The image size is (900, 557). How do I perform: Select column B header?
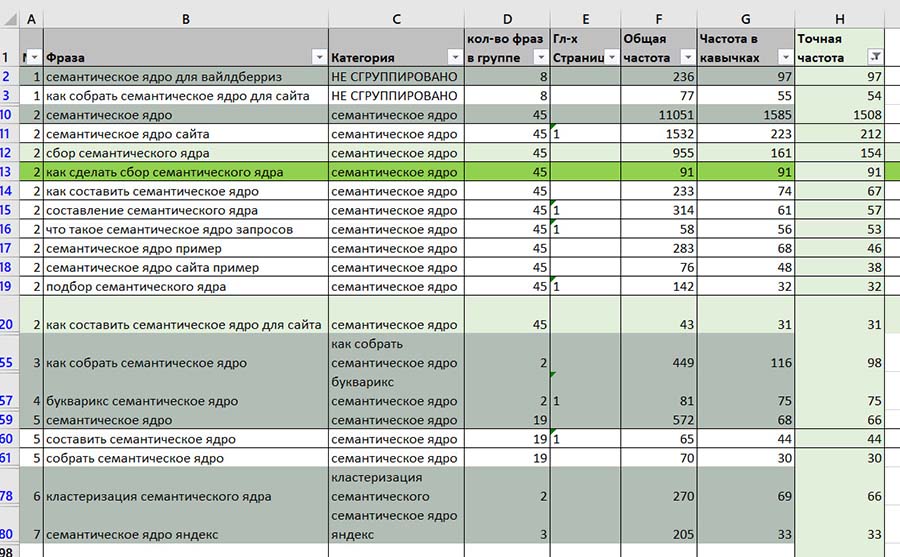[186, 18]
